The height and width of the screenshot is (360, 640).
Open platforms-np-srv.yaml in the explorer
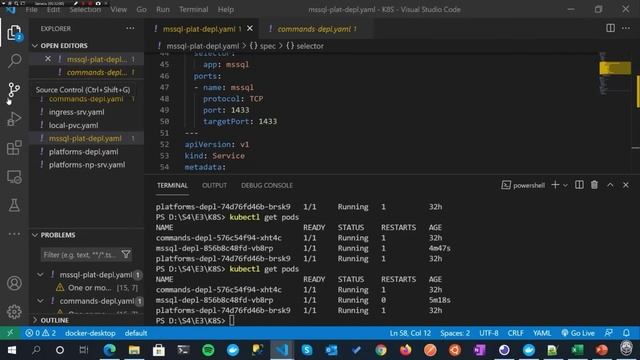(x=87, y=165)
